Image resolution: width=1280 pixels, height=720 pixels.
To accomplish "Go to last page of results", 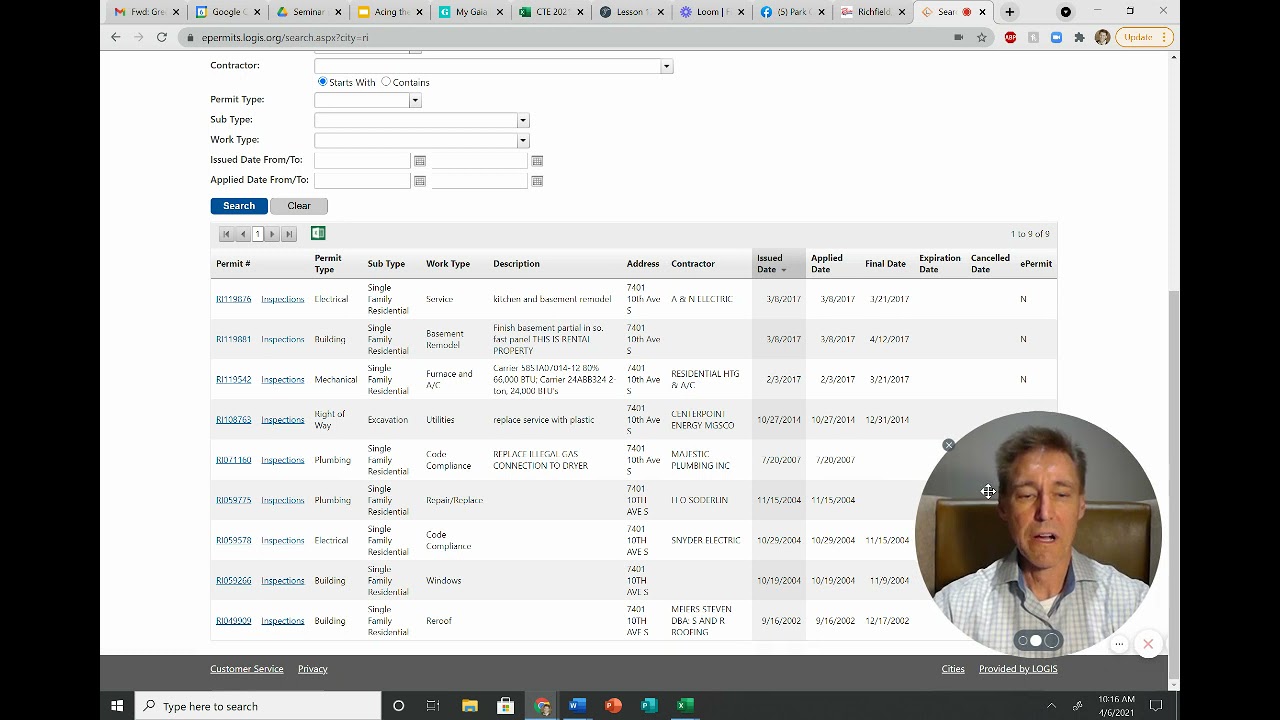I will pyautogui.click(x=289, y=234).
